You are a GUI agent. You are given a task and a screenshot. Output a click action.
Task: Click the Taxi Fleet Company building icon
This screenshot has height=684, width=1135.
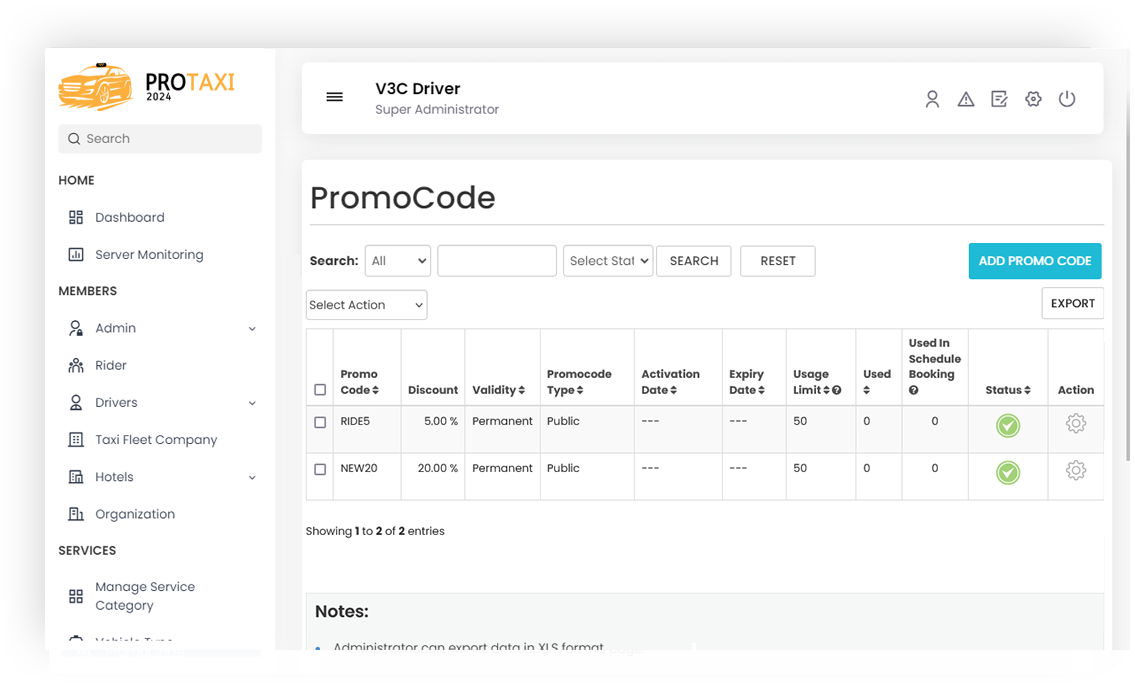pos(76,439)
